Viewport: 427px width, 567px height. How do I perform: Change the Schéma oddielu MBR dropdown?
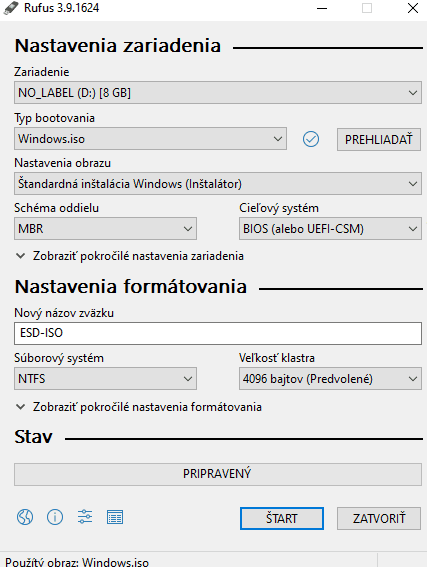pos(105,229)
